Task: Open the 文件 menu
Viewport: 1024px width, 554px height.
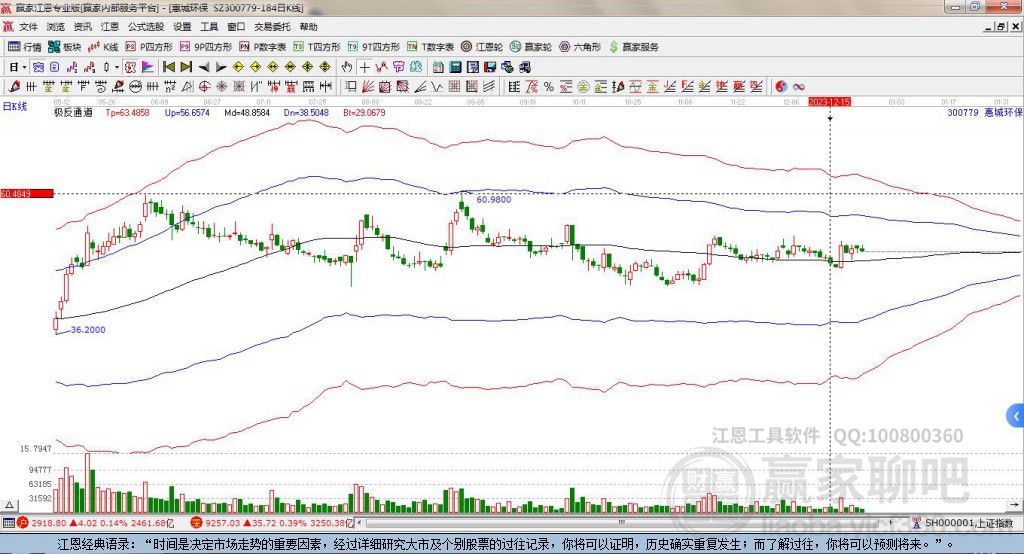Action: (x=28, y=27)
